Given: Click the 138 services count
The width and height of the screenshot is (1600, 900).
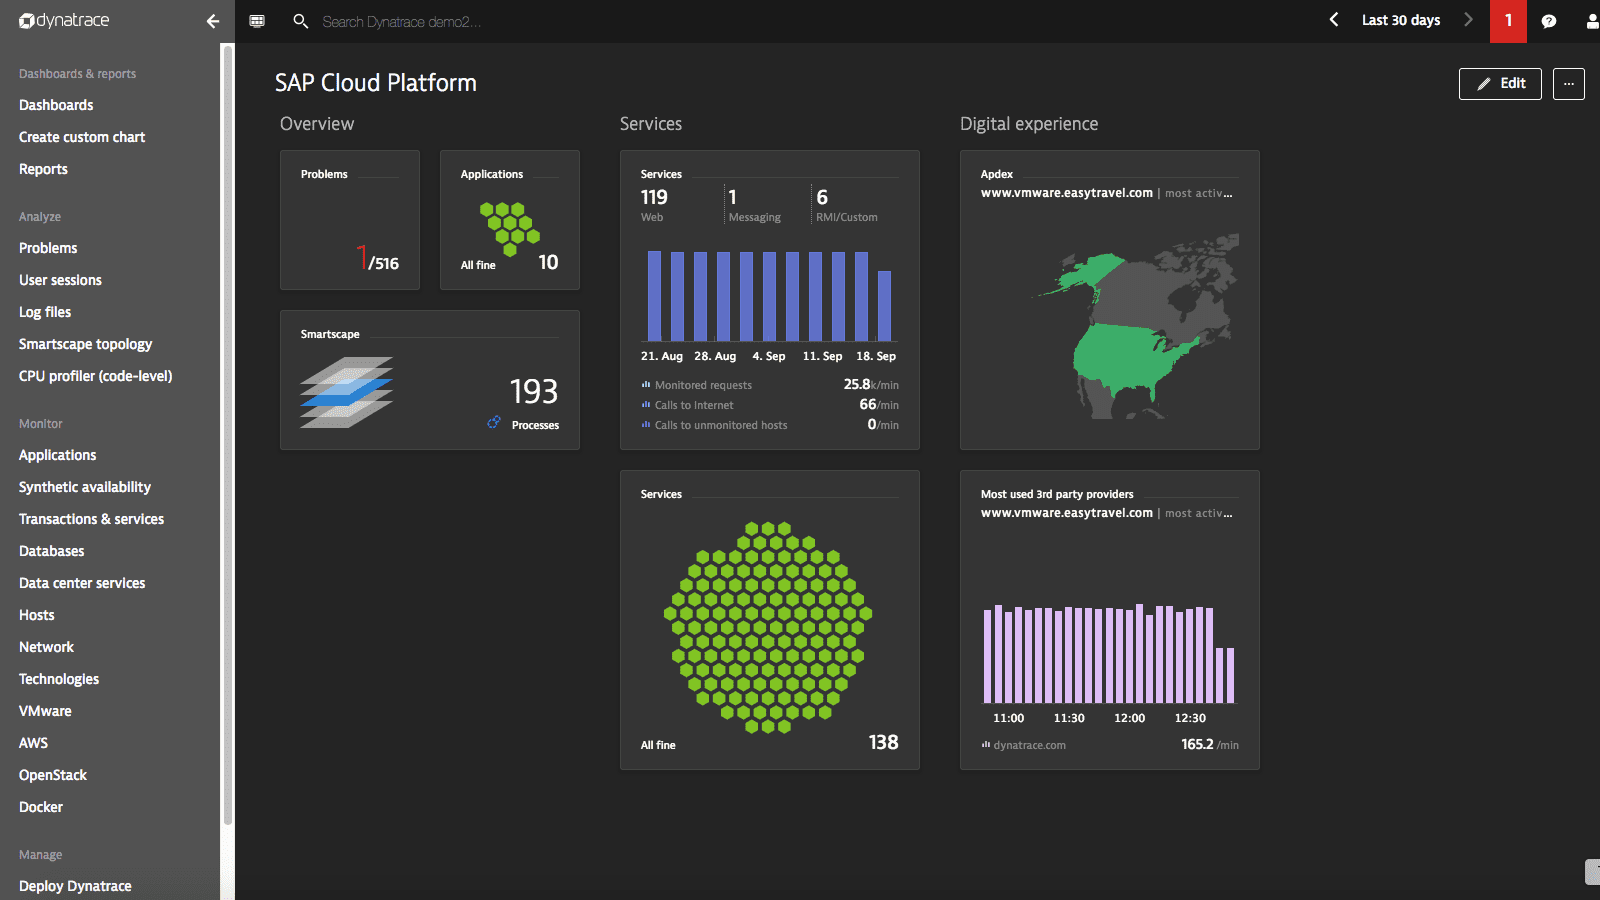Looking at the screenshot, I should point(883,742).
